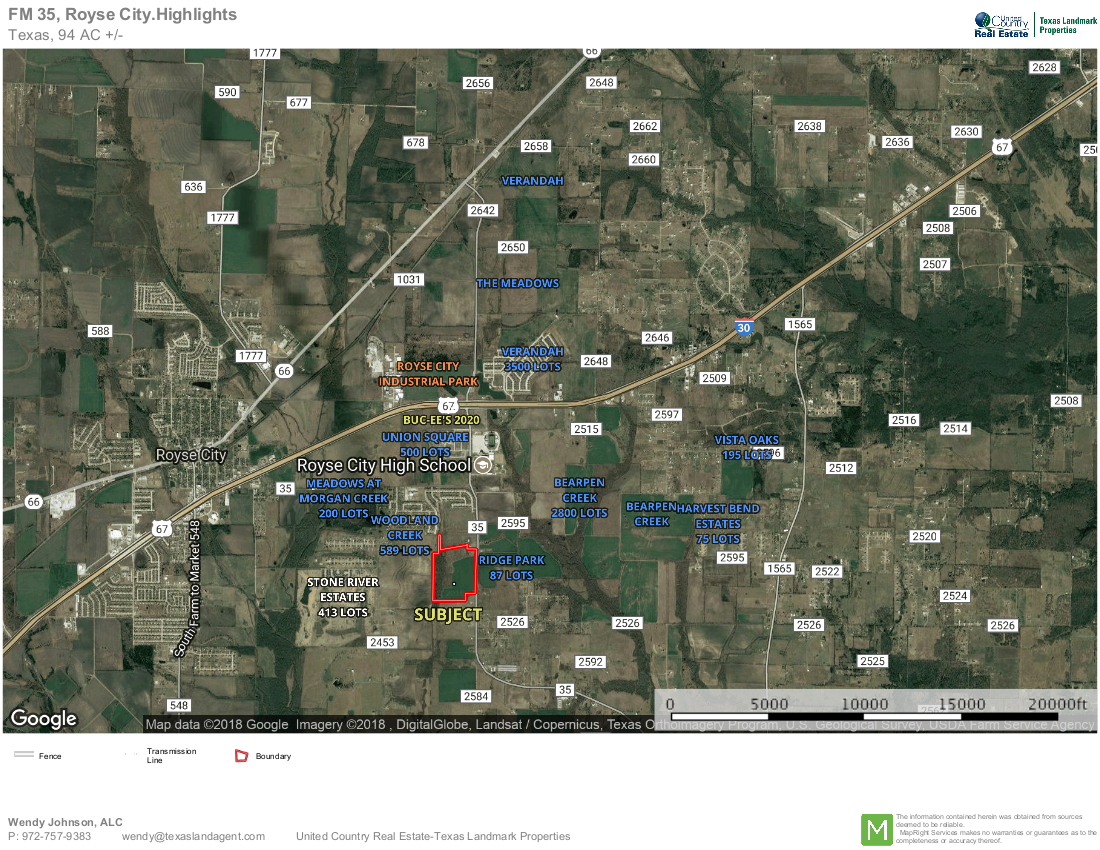Select the Stone River Estates 413 Lots label
This screenshot has height=850, width=1100.
point(343,597)
